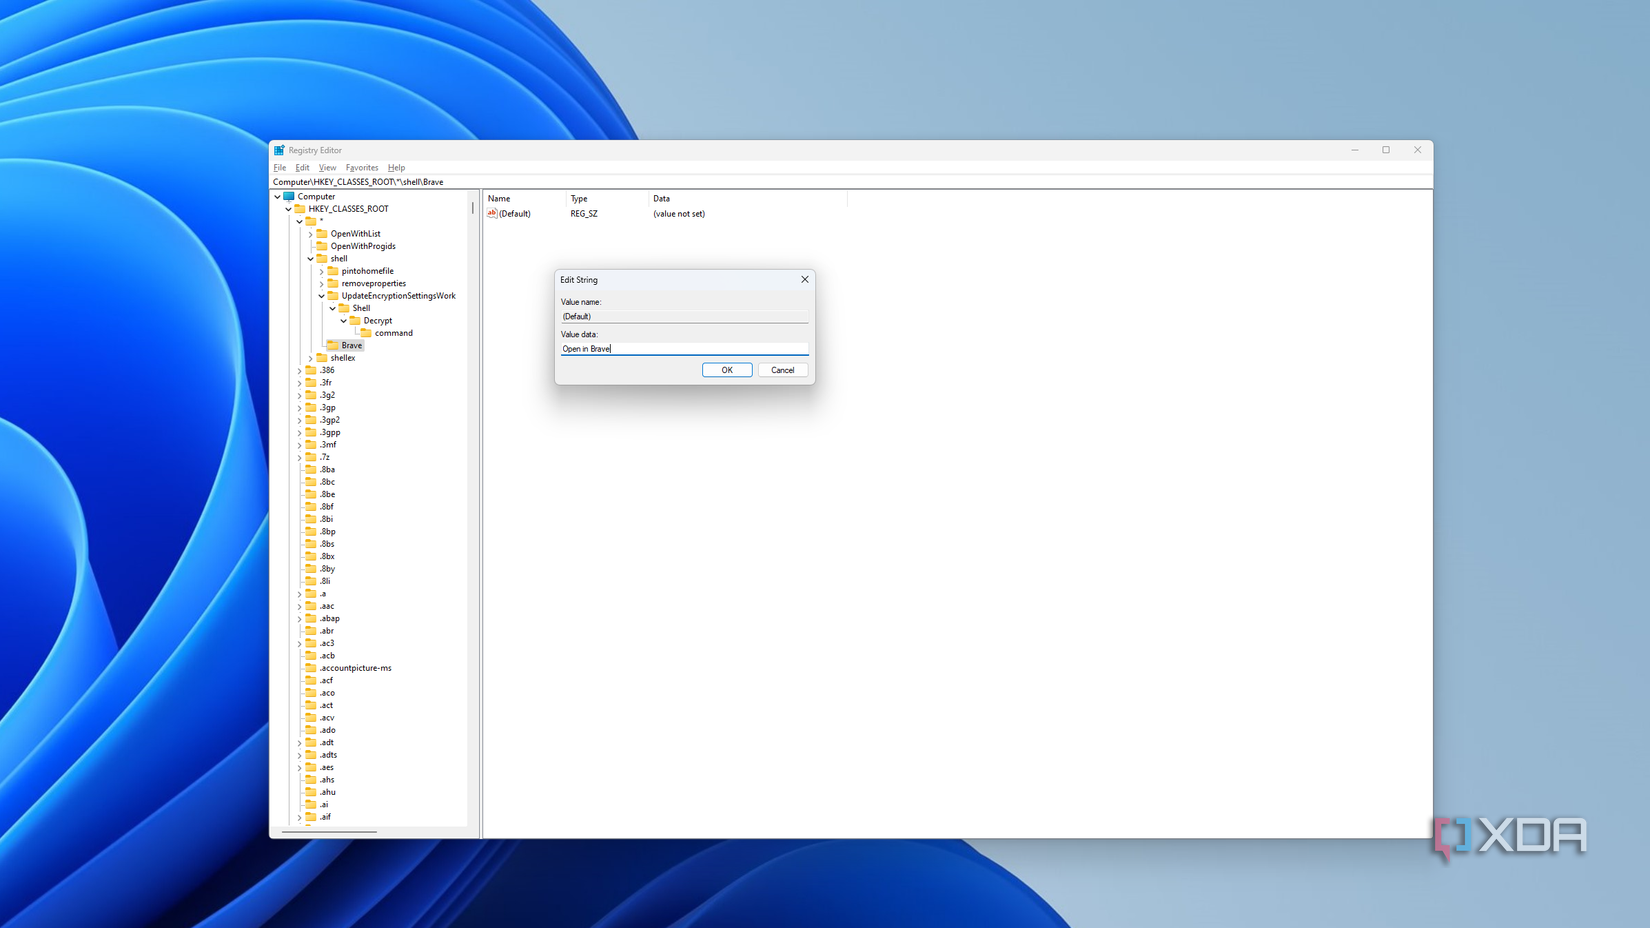Select the .7z key folder icon
The image size is (1650, 928).
click(x=310, y=456)
